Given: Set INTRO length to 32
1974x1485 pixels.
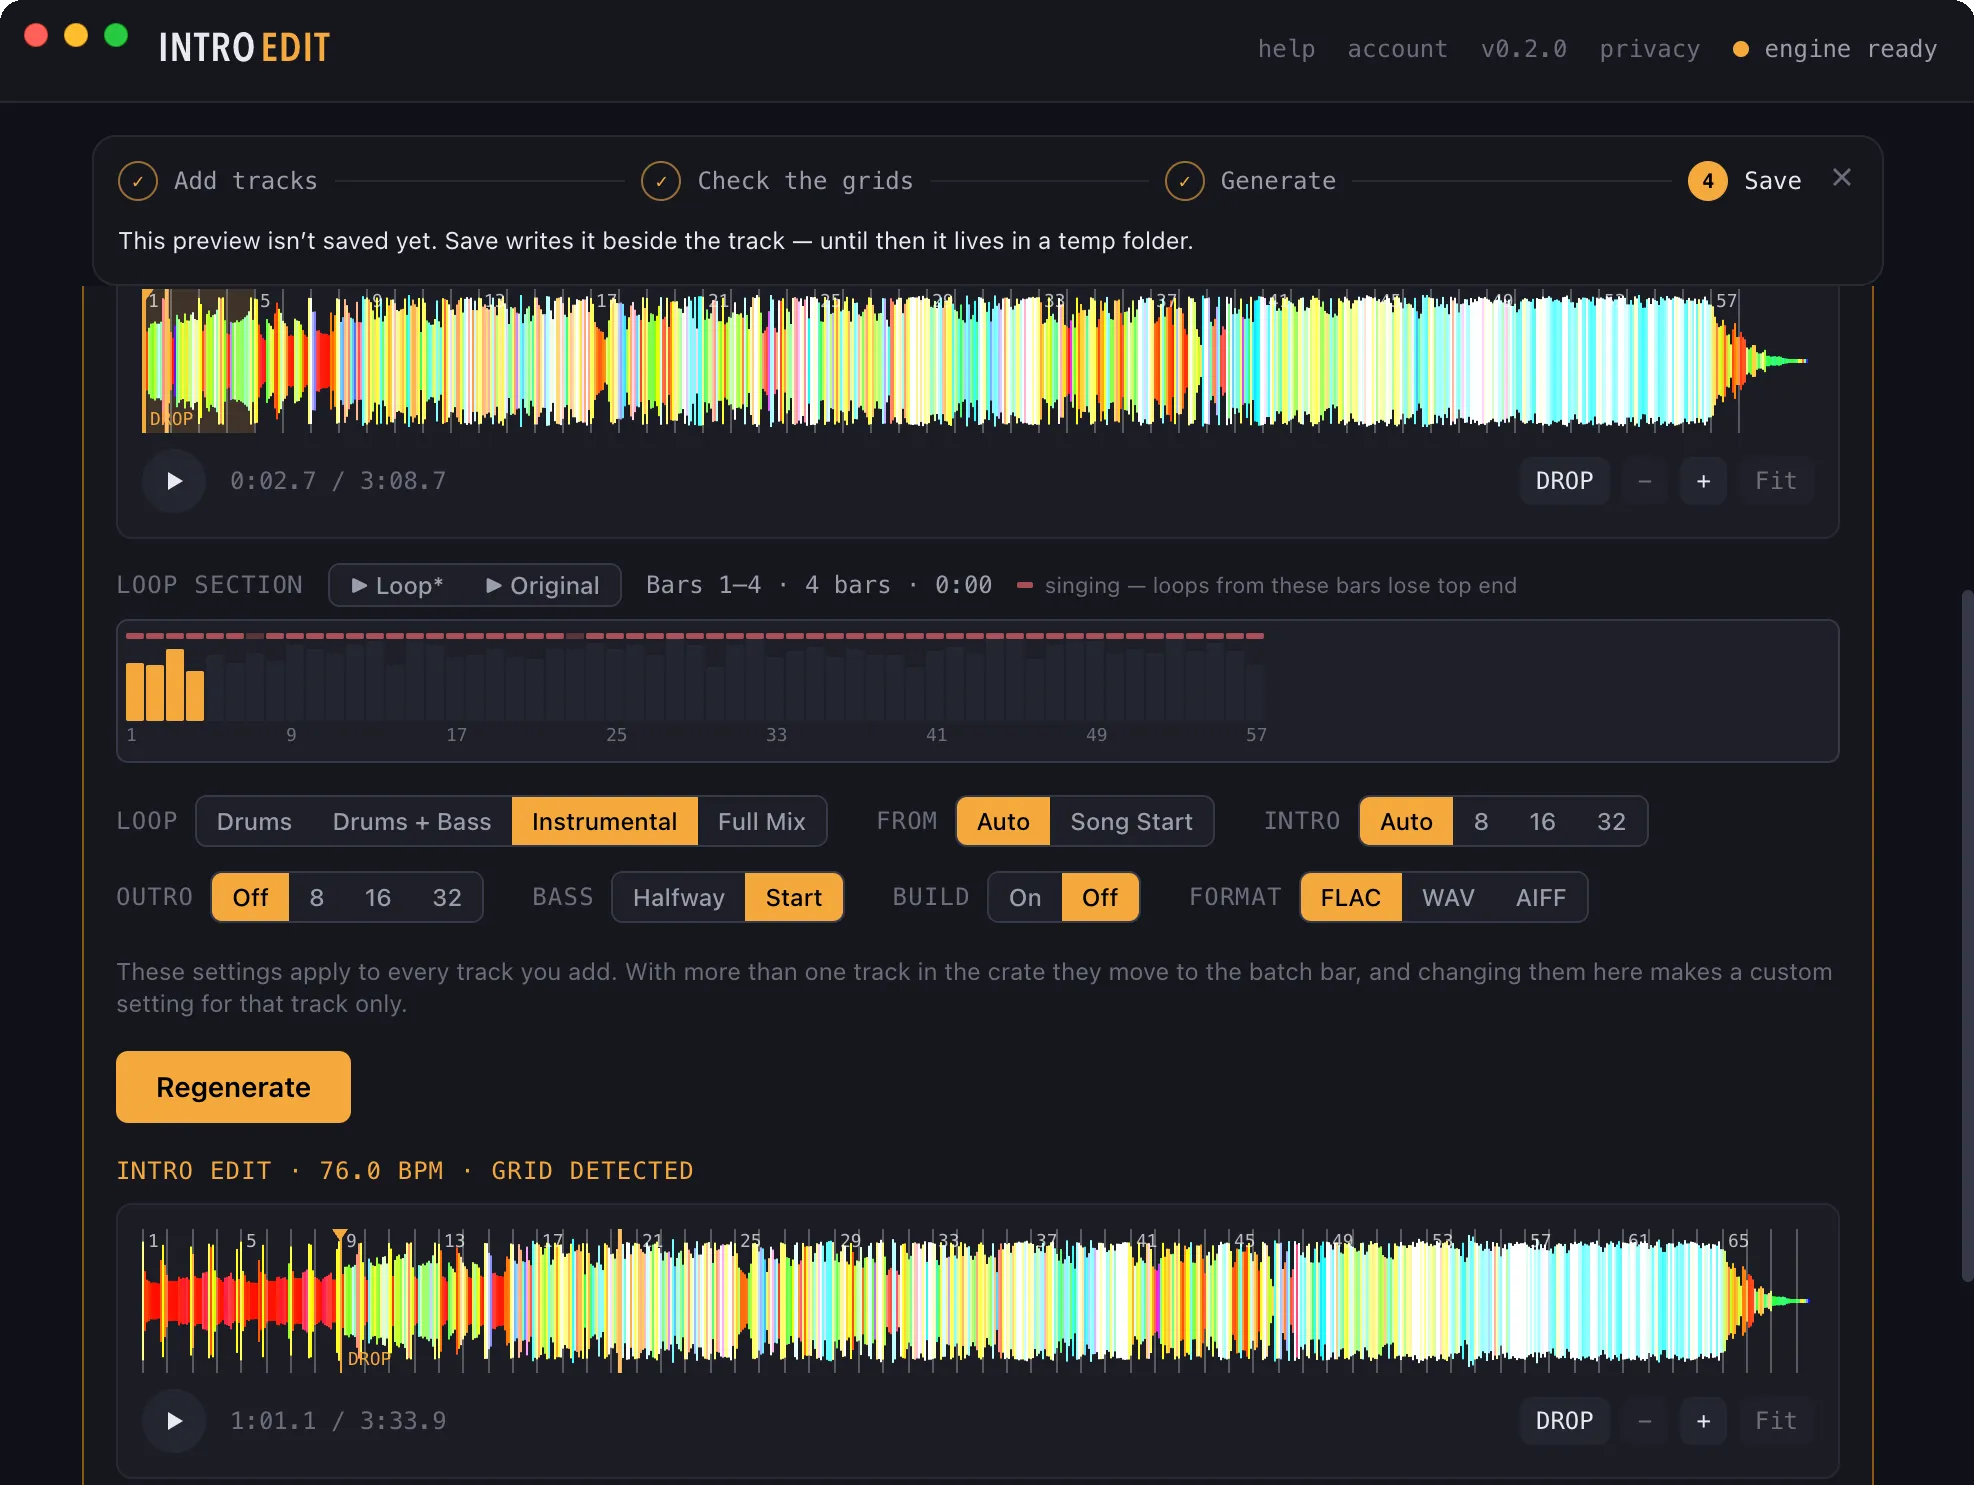Looking at the screenshot, I should click(1611, 822).
